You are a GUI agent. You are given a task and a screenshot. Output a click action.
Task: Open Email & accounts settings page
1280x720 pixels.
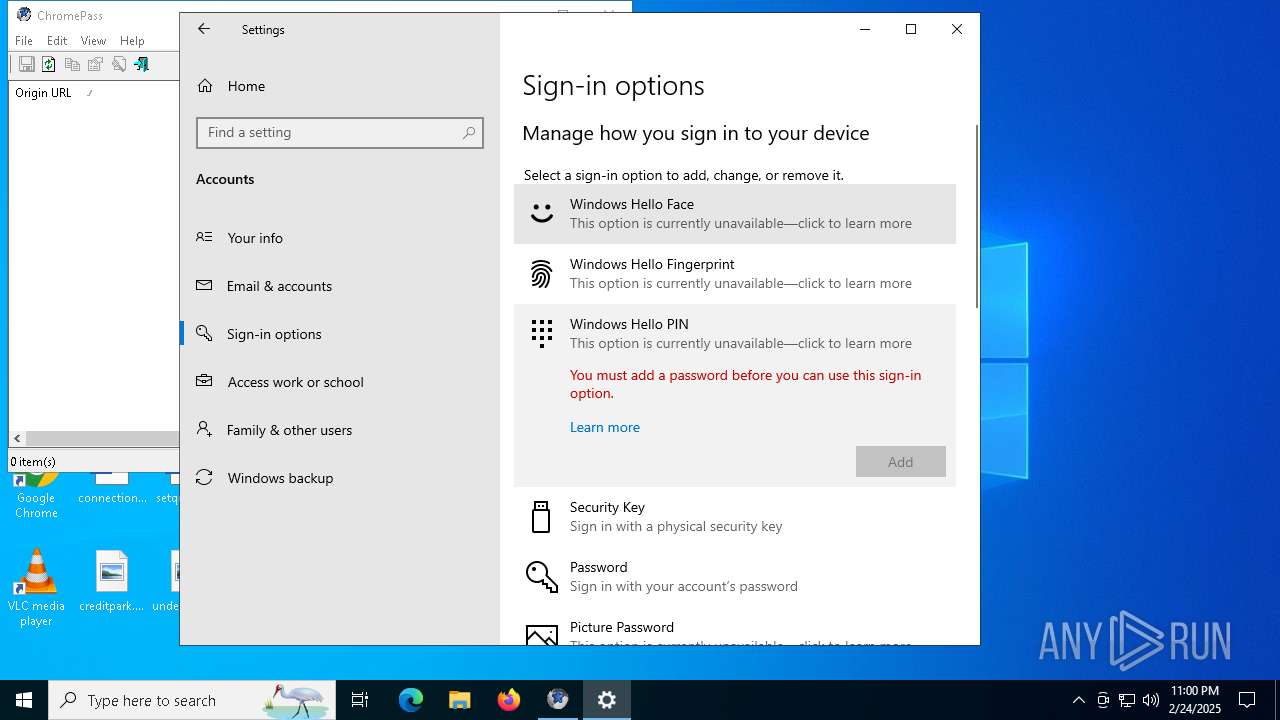pyautogui.click(x=340, y=286)
